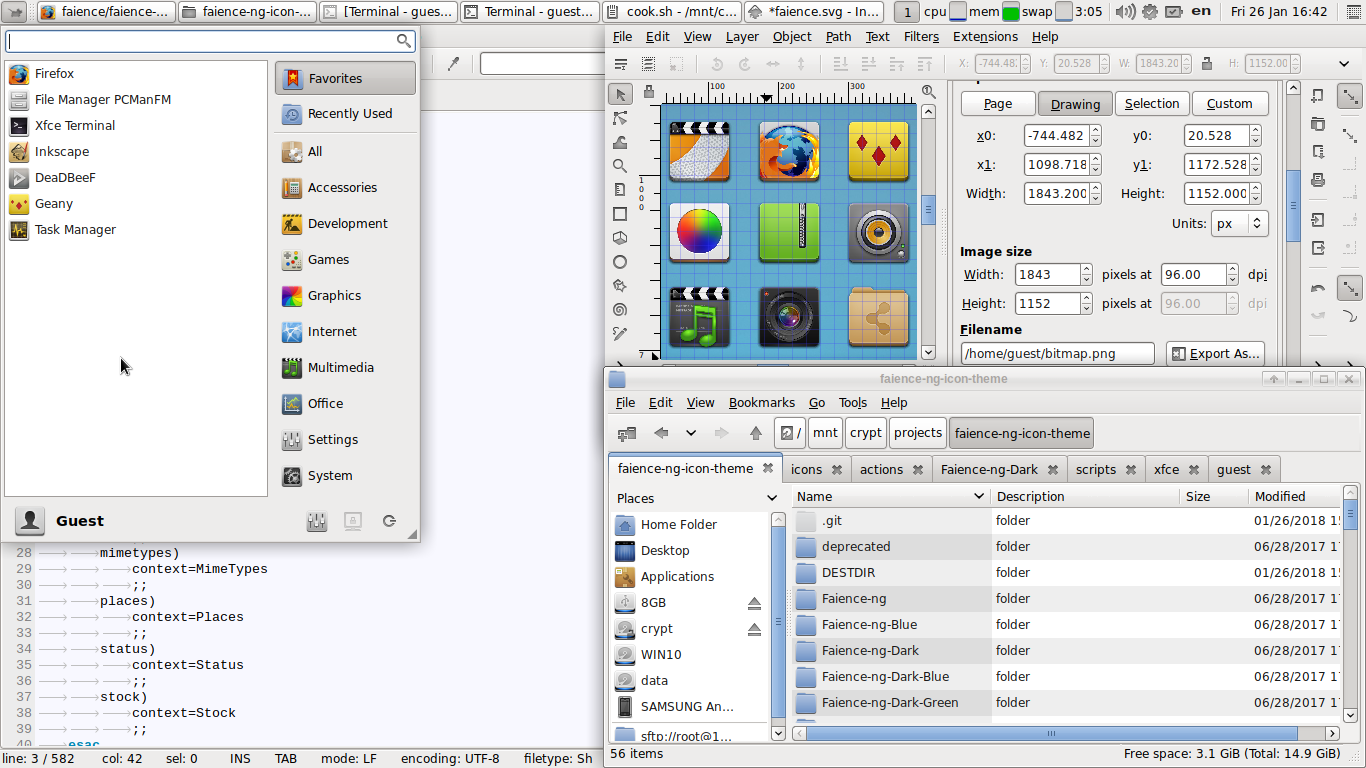Open the file manager history dropdown arrow
The image size is (1366, 768).
691,433
